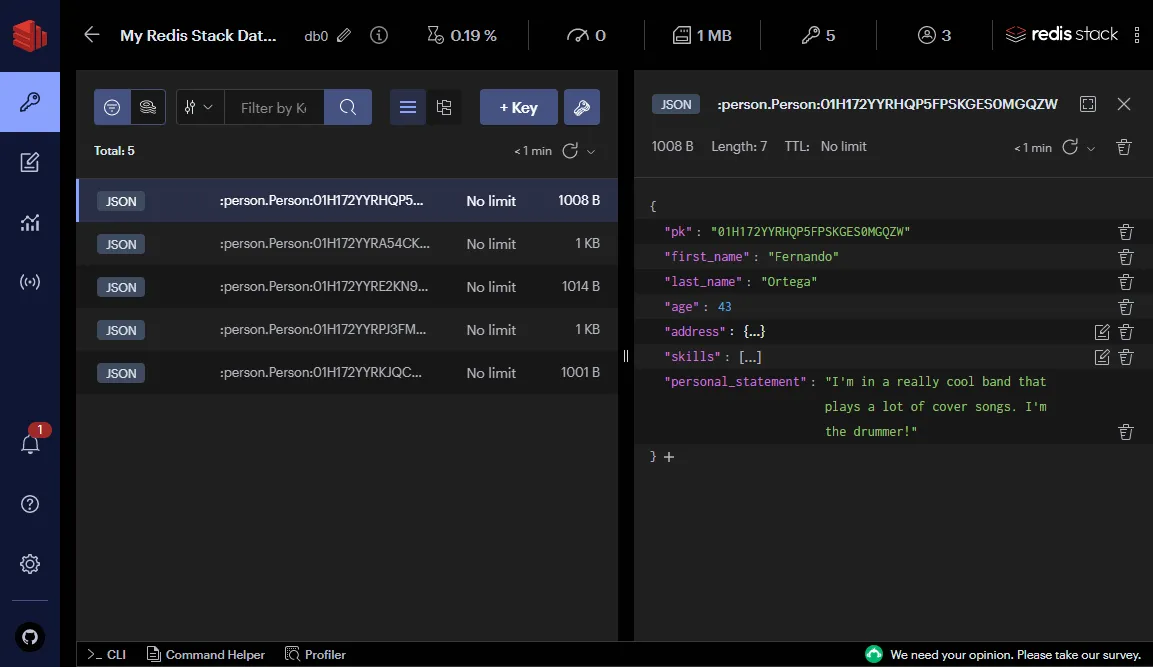Toggle list view for the keys panel

pyautogui.click(x=407, y=107)
